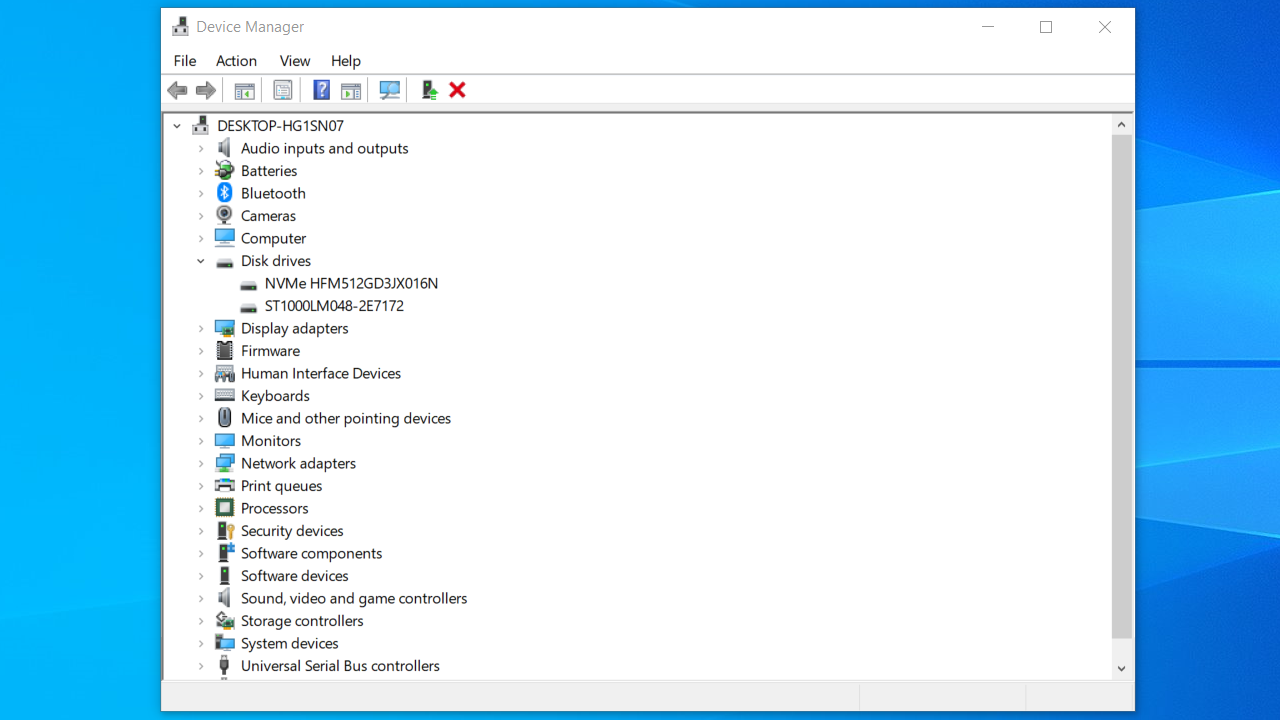Select the Disk drives label
1280x720 pixels.
(276, 261)
